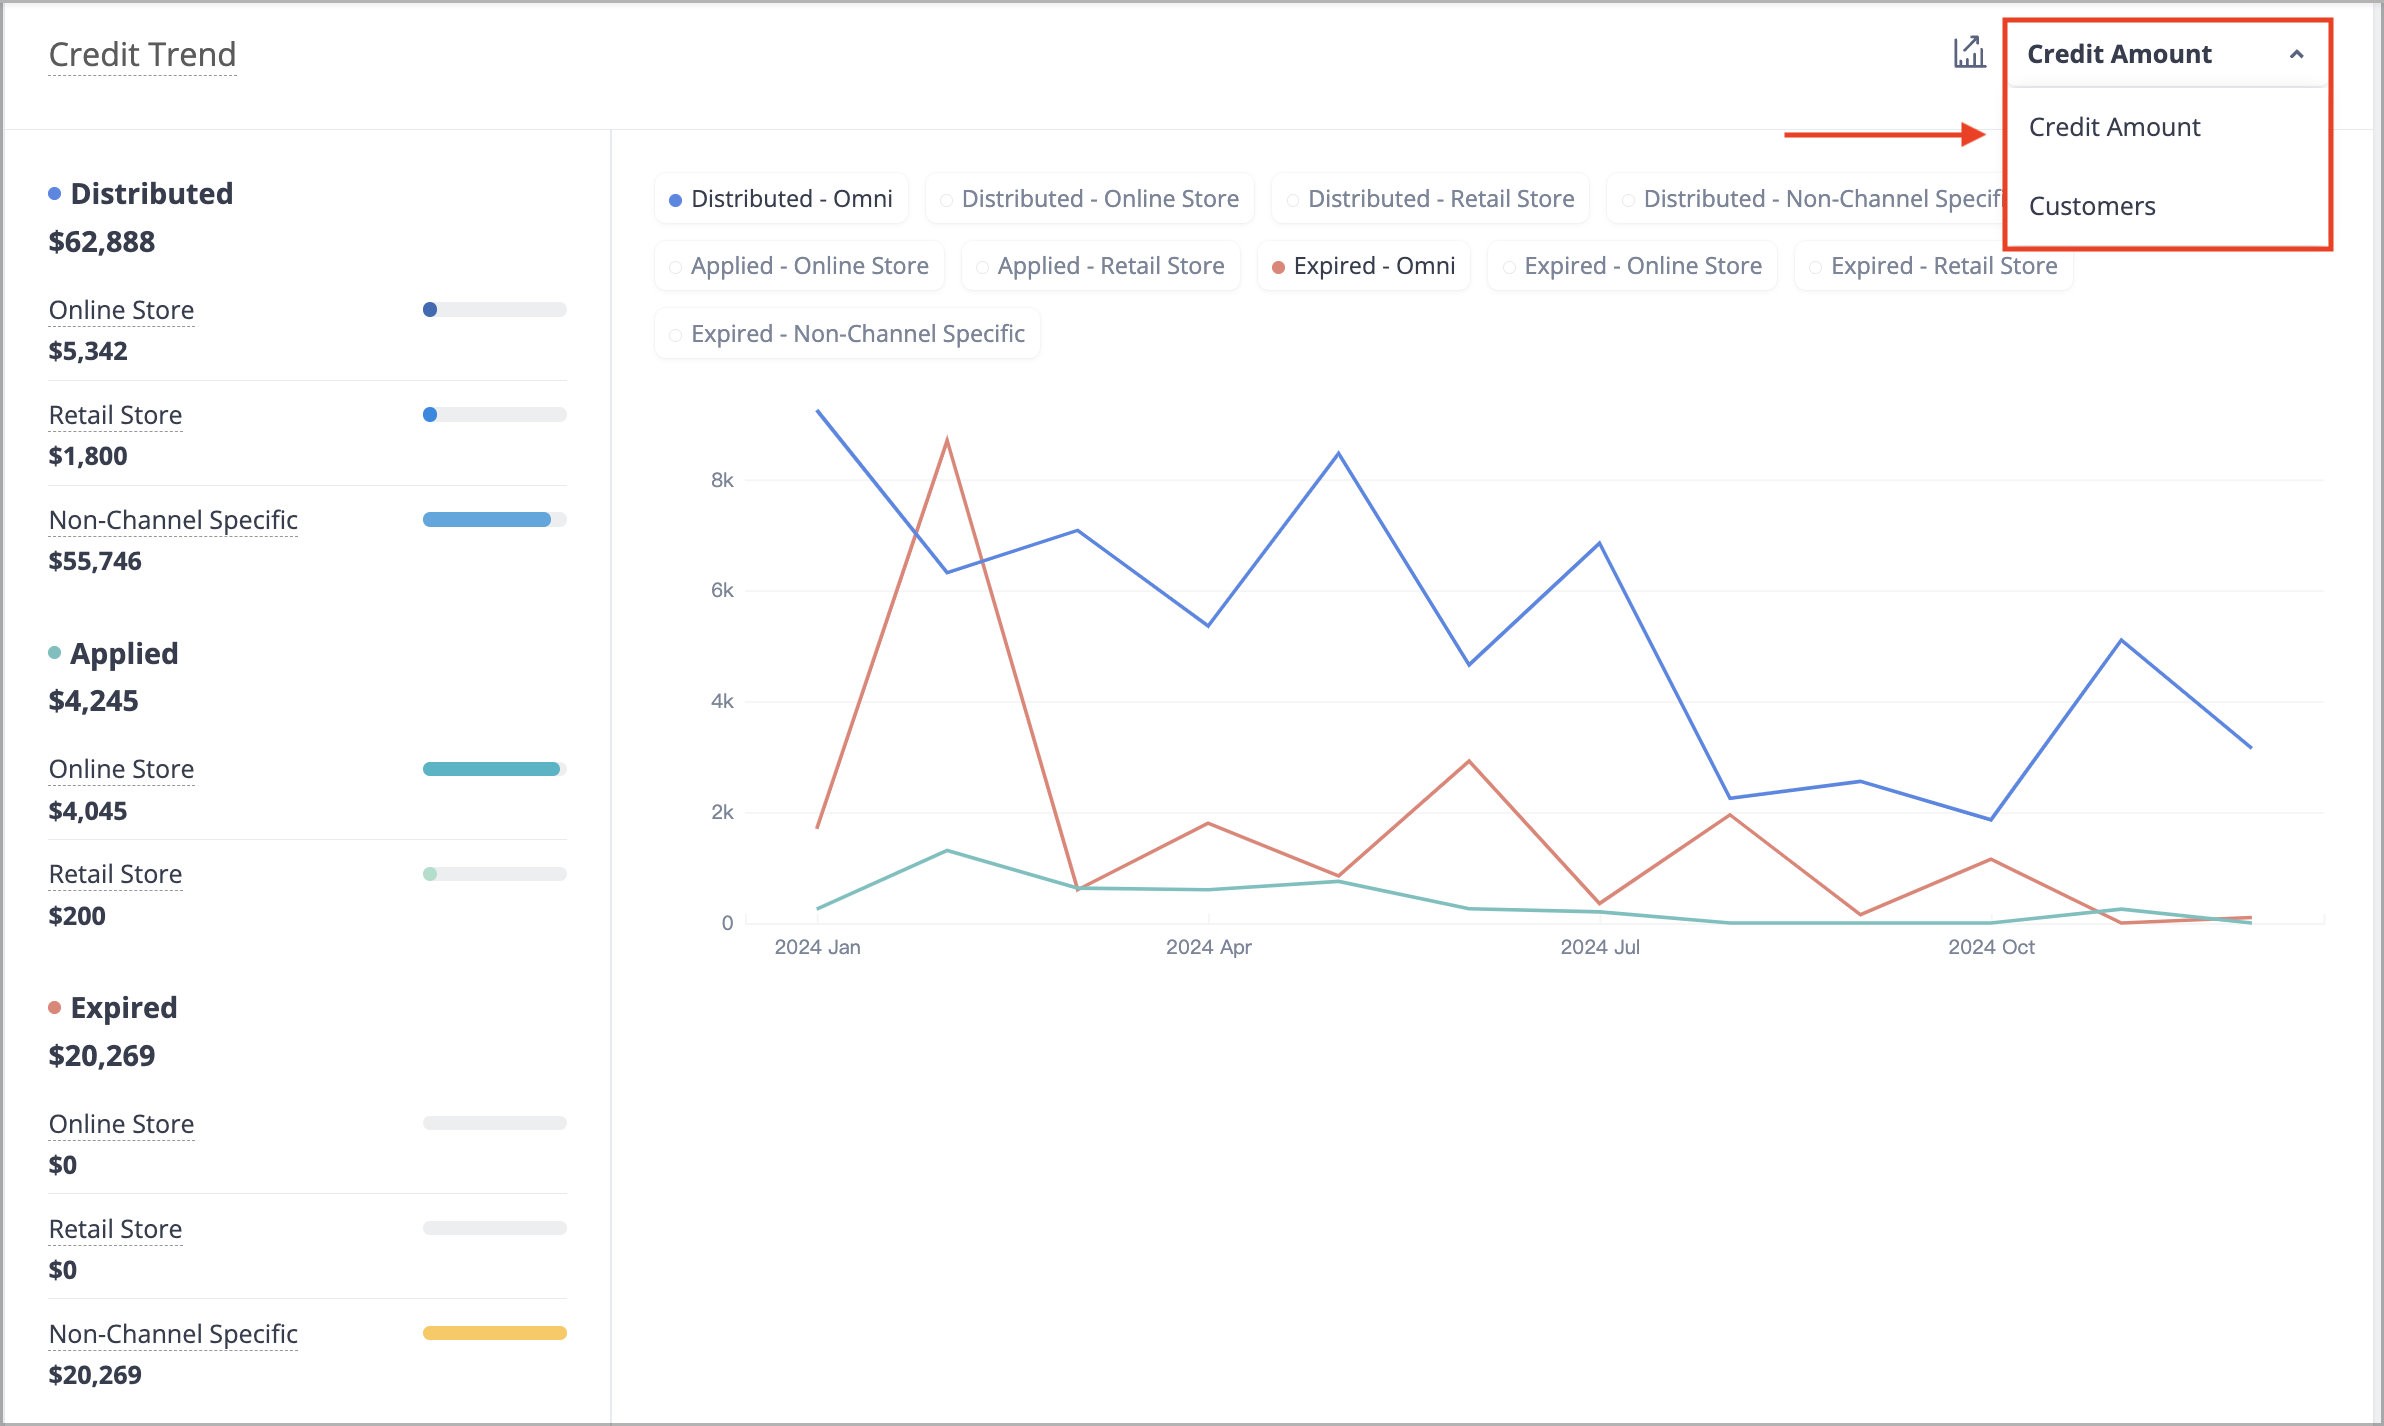The image size is (2384, 1426).
Task: Click the Expired section heading
Action: 123,1008
